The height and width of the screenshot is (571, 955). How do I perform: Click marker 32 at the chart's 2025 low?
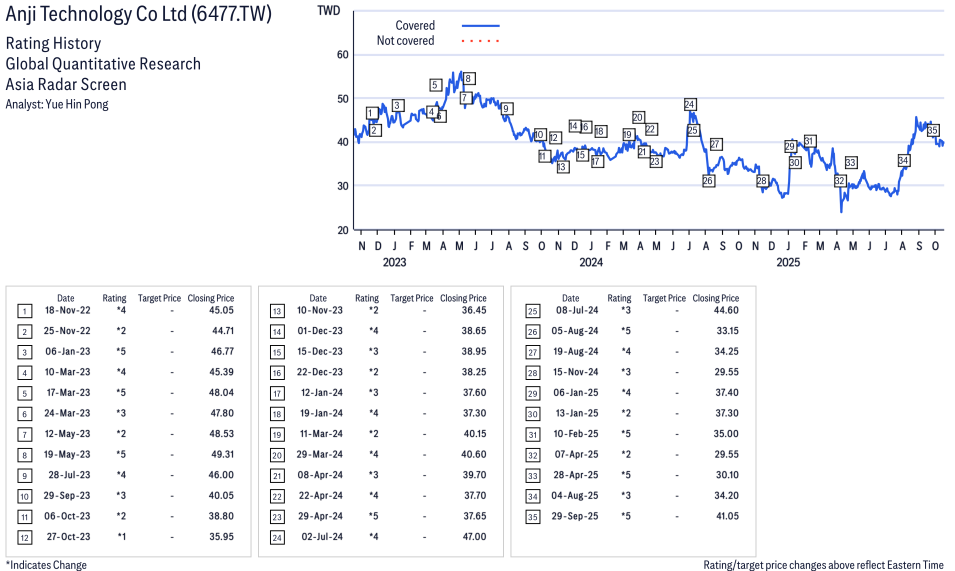840,181
